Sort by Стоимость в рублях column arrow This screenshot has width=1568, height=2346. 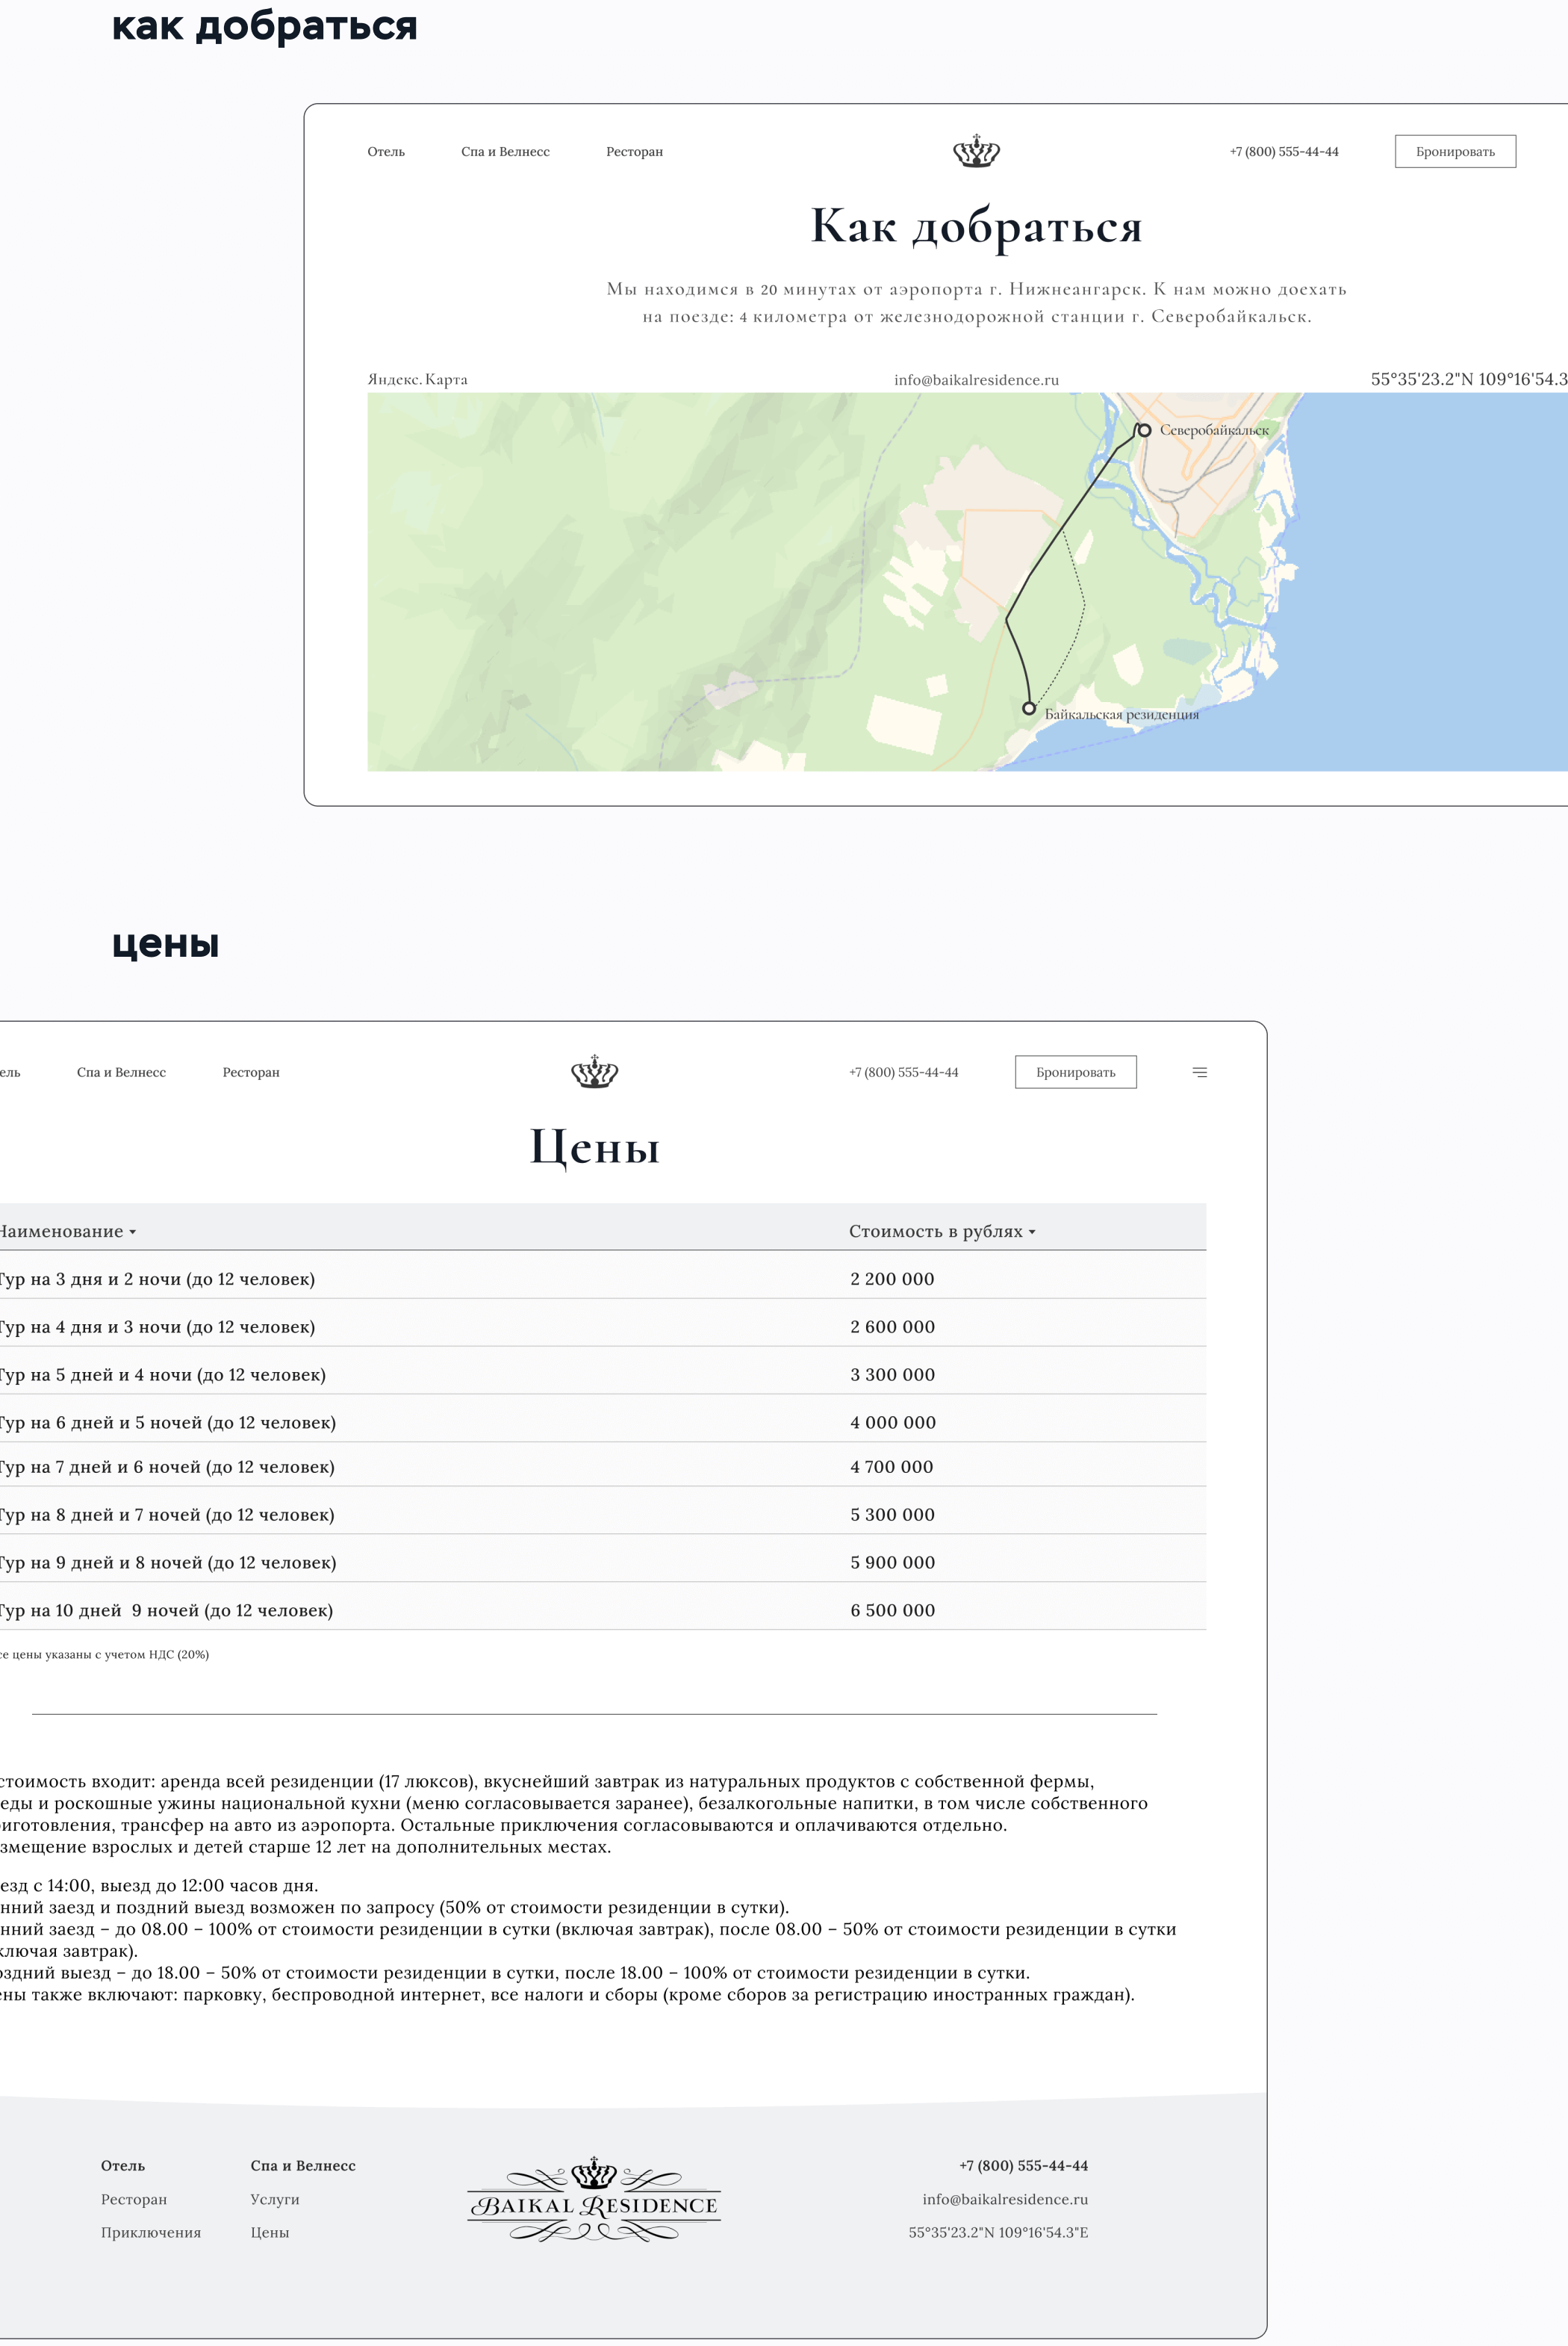coord(1032,1232)
